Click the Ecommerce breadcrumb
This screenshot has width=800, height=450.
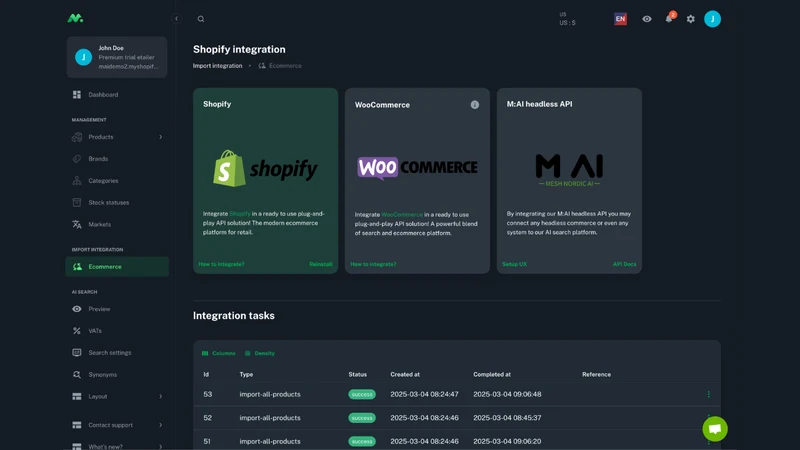point(280,66)
